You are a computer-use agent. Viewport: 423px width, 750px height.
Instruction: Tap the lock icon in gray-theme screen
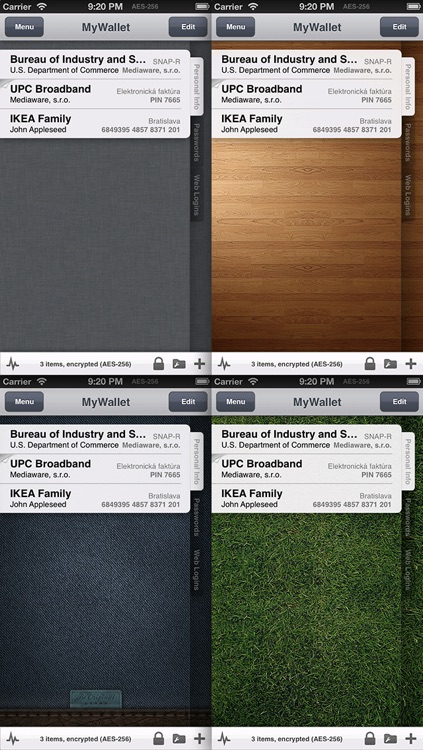tap(158, 364)
